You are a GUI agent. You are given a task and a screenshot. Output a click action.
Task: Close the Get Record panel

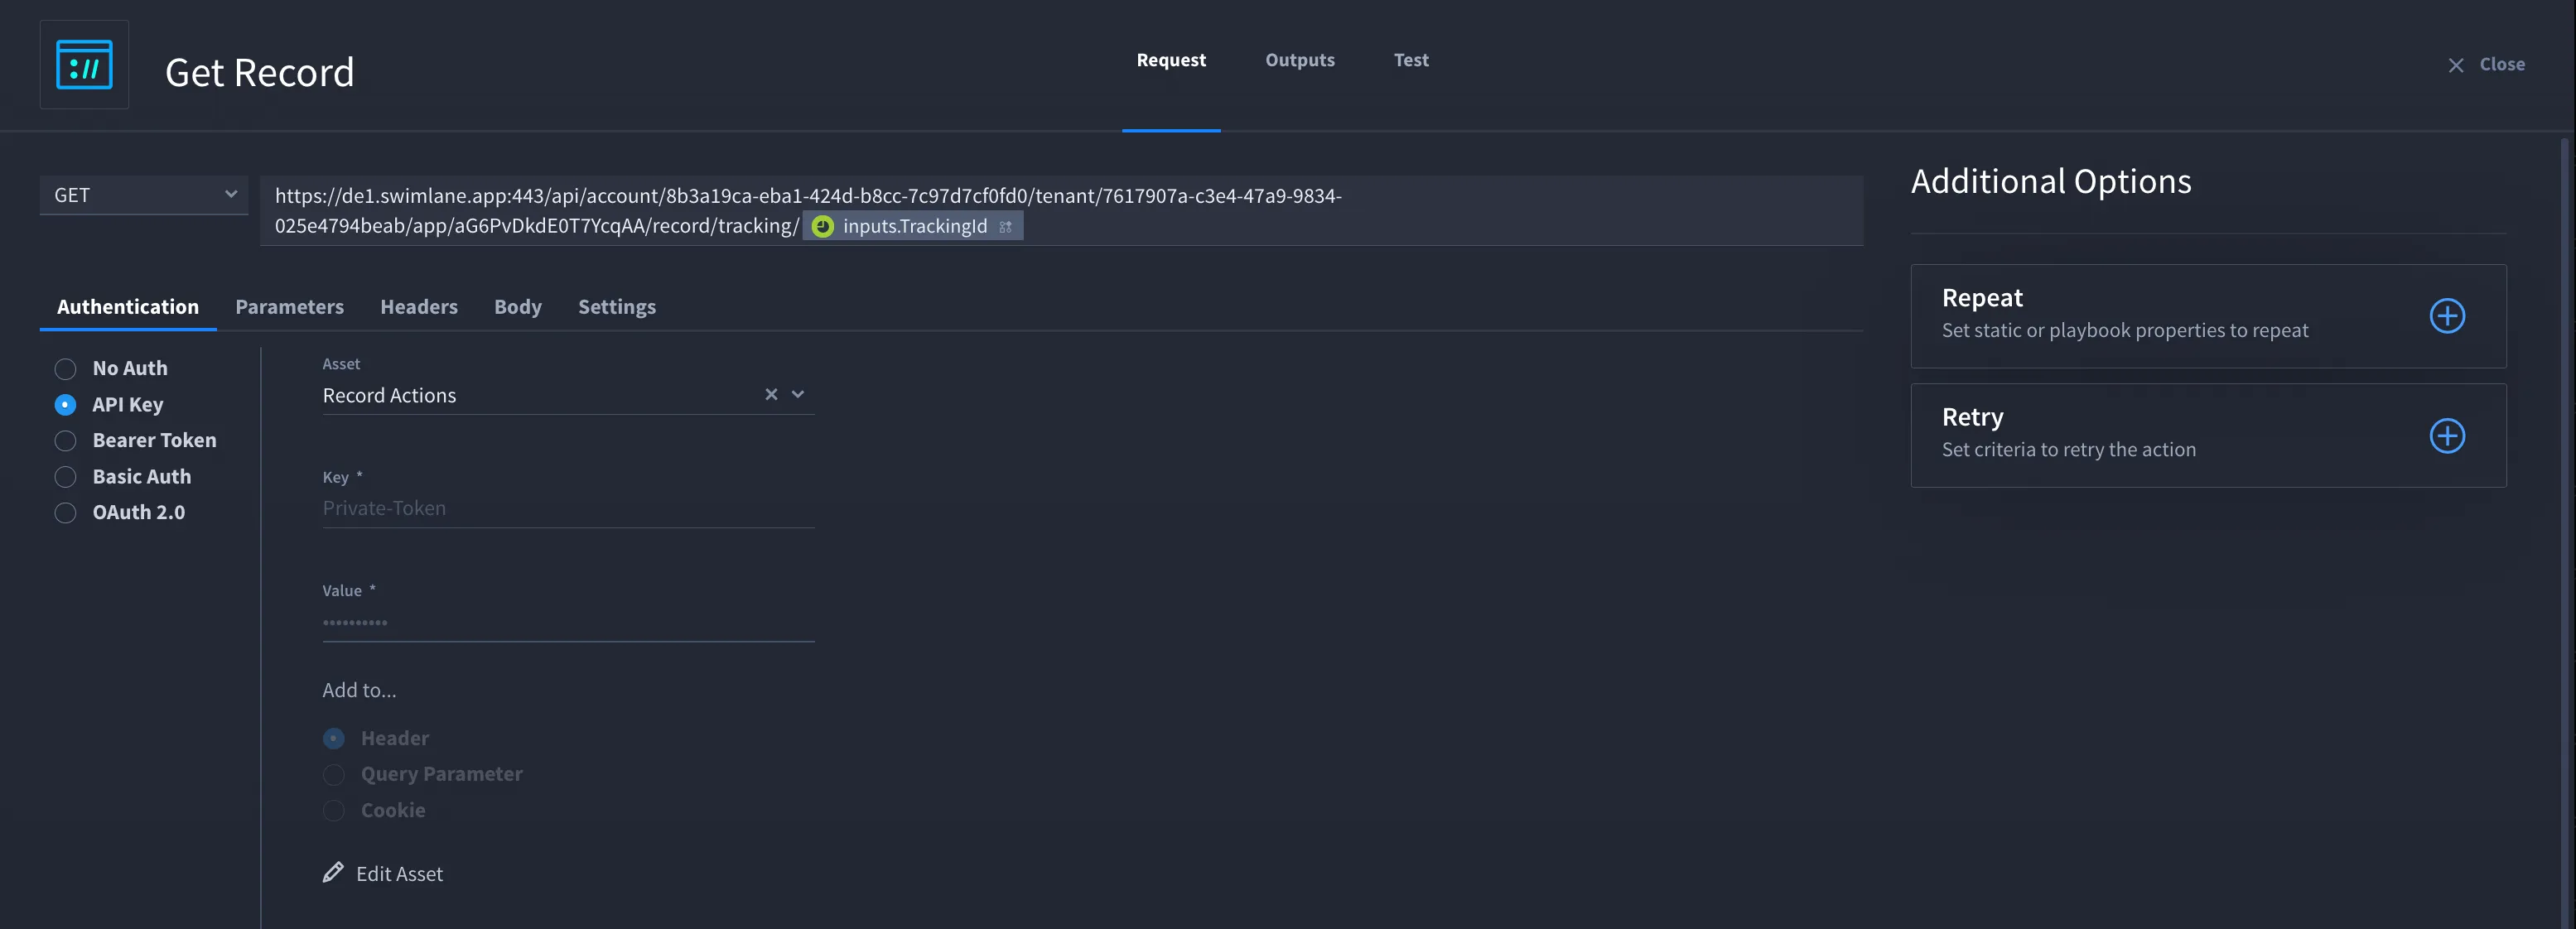(x=2486, y=65)
